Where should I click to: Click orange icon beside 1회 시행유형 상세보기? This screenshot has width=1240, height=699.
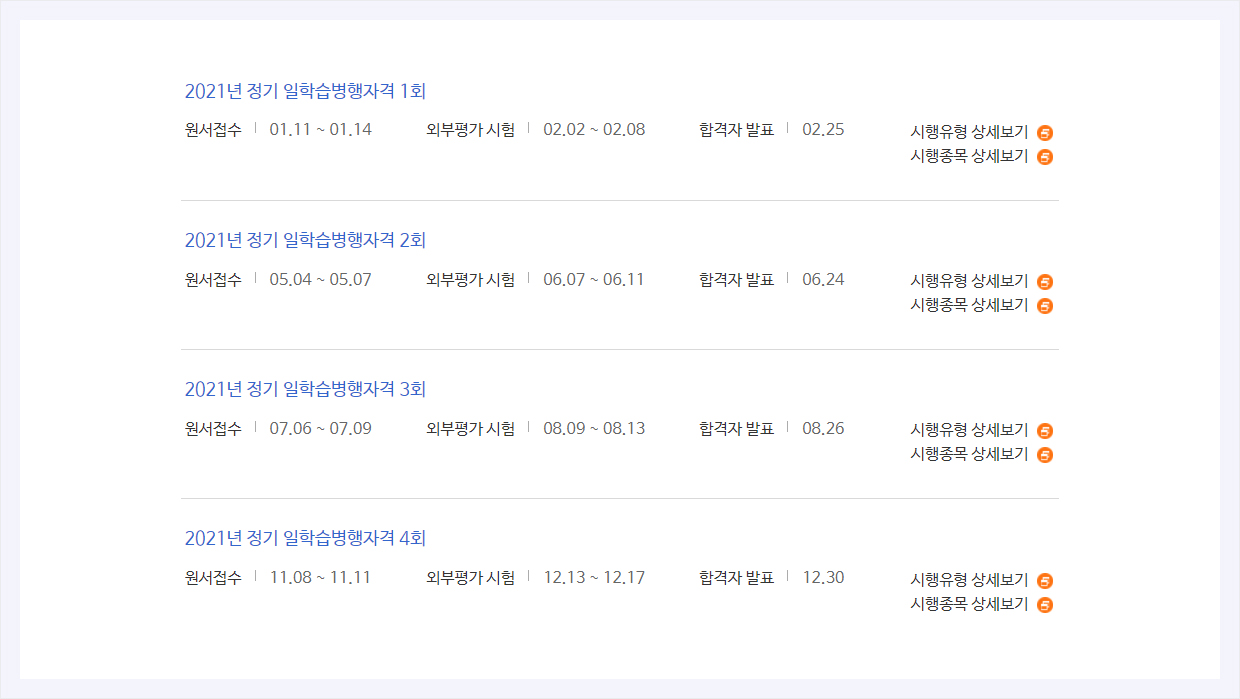1045,132
